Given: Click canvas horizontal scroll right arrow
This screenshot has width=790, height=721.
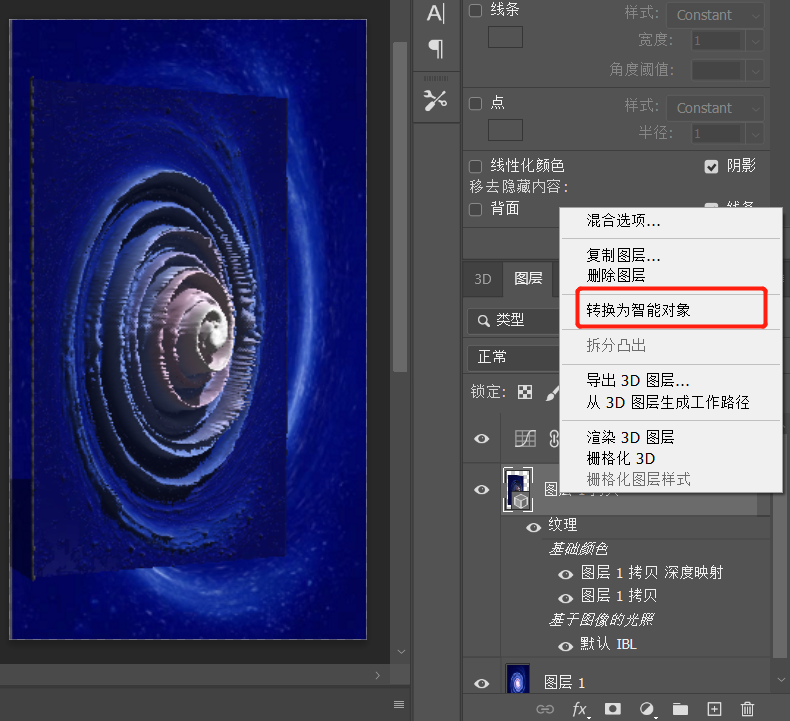Looking at the screenshot, I should [378, 676].
